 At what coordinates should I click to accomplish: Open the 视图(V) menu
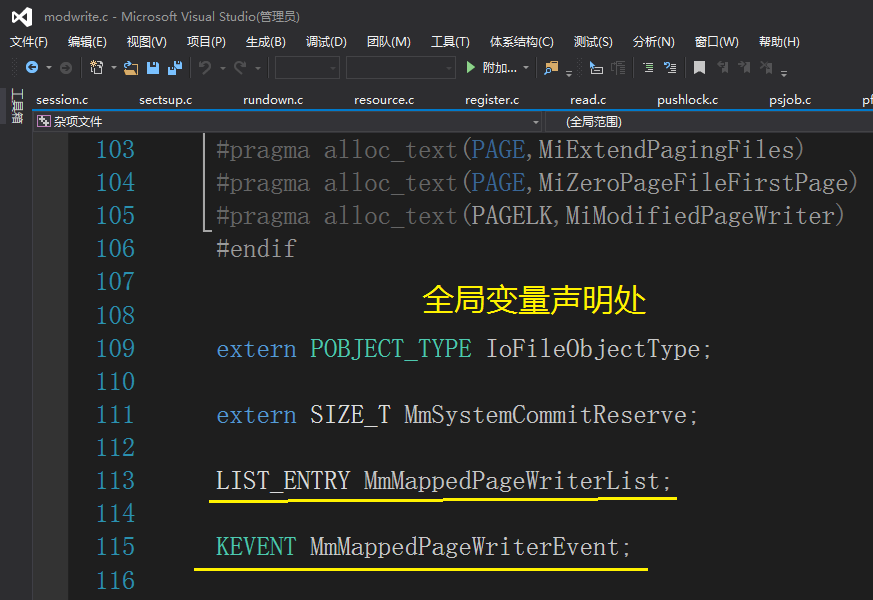tap(146, 42)
